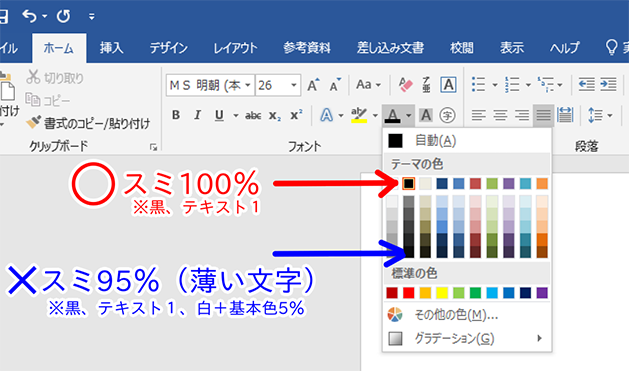Viewport: 629px width, 371px height.
Task: Select orange theme color swatch
Action: coord(542,184)
